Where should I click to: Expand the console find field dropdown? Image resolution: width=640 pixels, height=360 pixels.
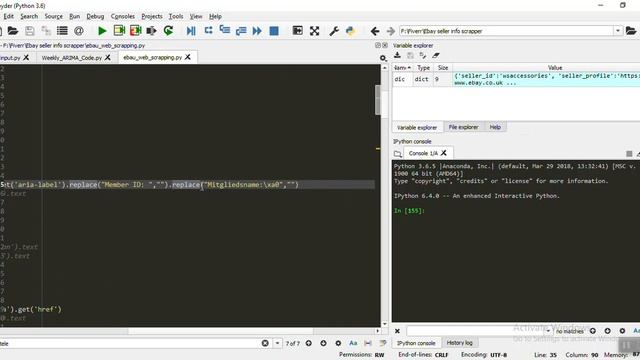548,331
